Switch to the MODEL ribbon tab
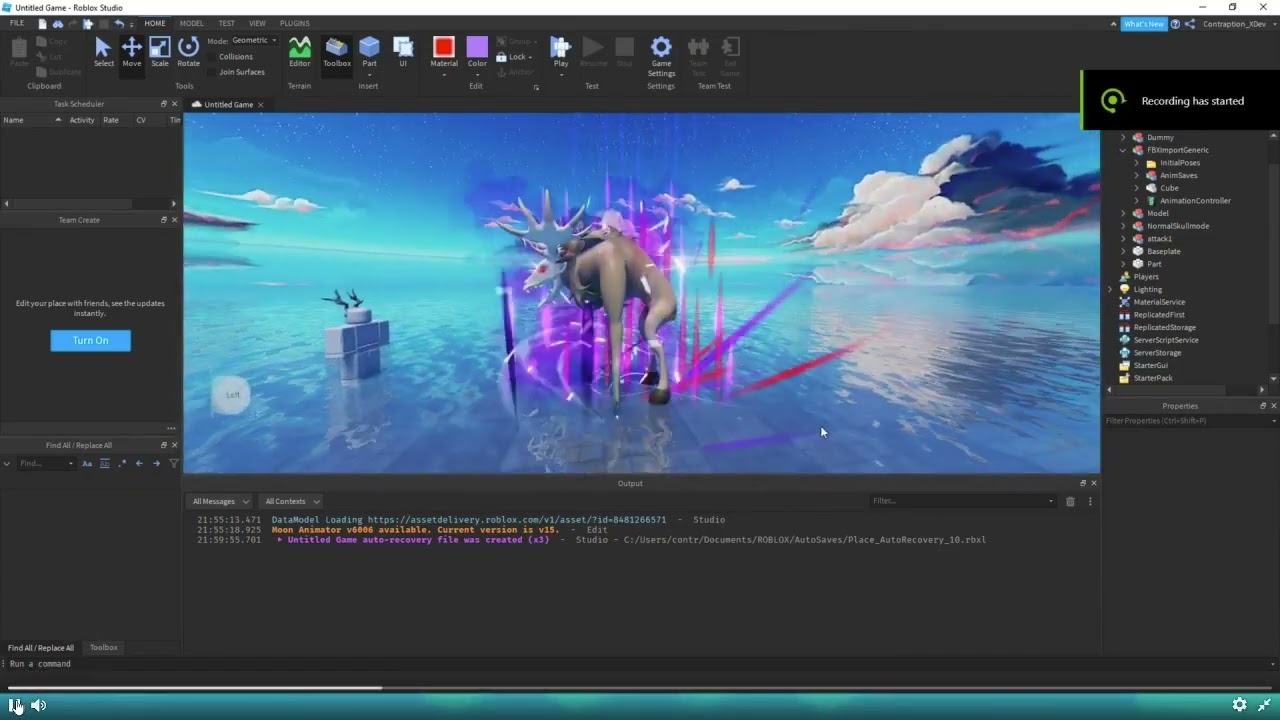1280x720 pixels. tap(191, 23)
